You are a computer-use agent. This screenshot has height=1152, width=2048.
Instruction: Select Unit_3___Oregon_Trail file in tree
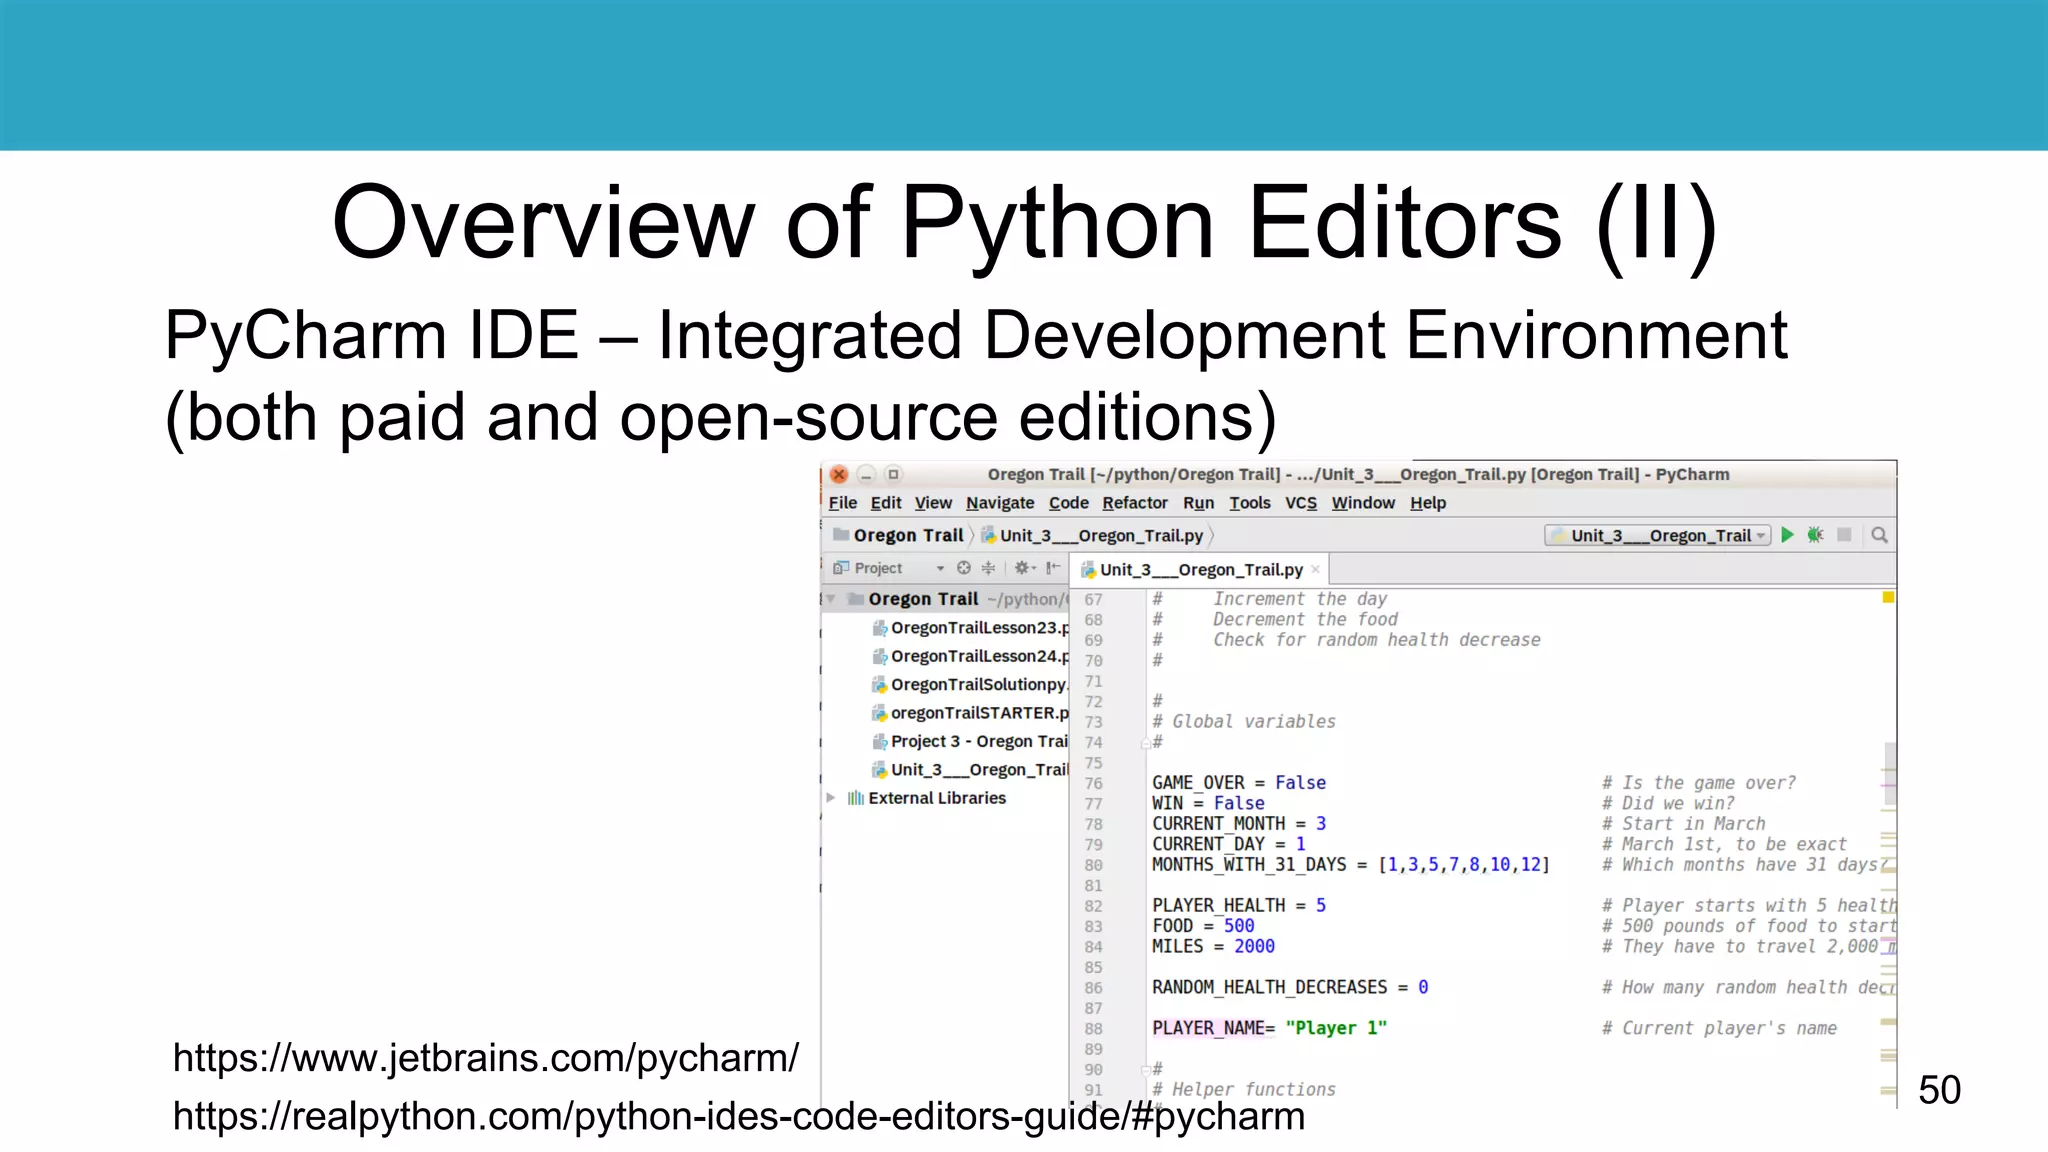click(969, 770)
